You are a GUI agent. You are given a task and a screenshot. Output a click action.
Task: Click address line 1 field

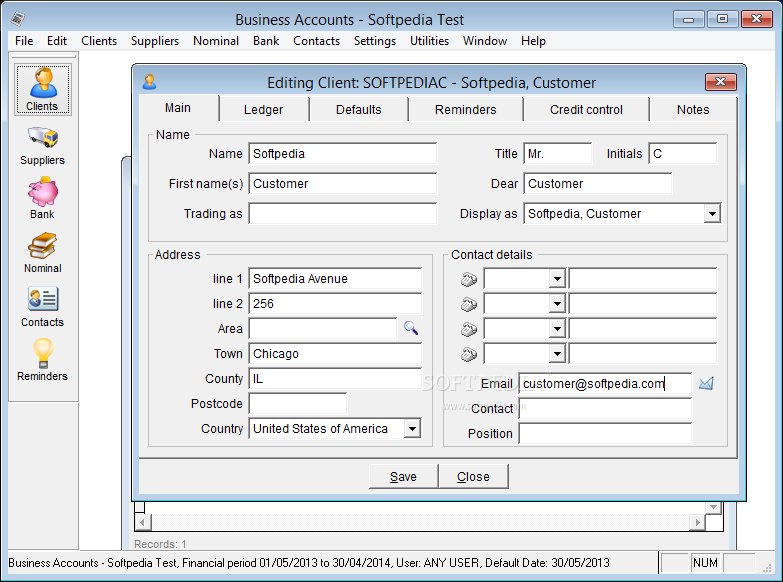tap(335, 279)
